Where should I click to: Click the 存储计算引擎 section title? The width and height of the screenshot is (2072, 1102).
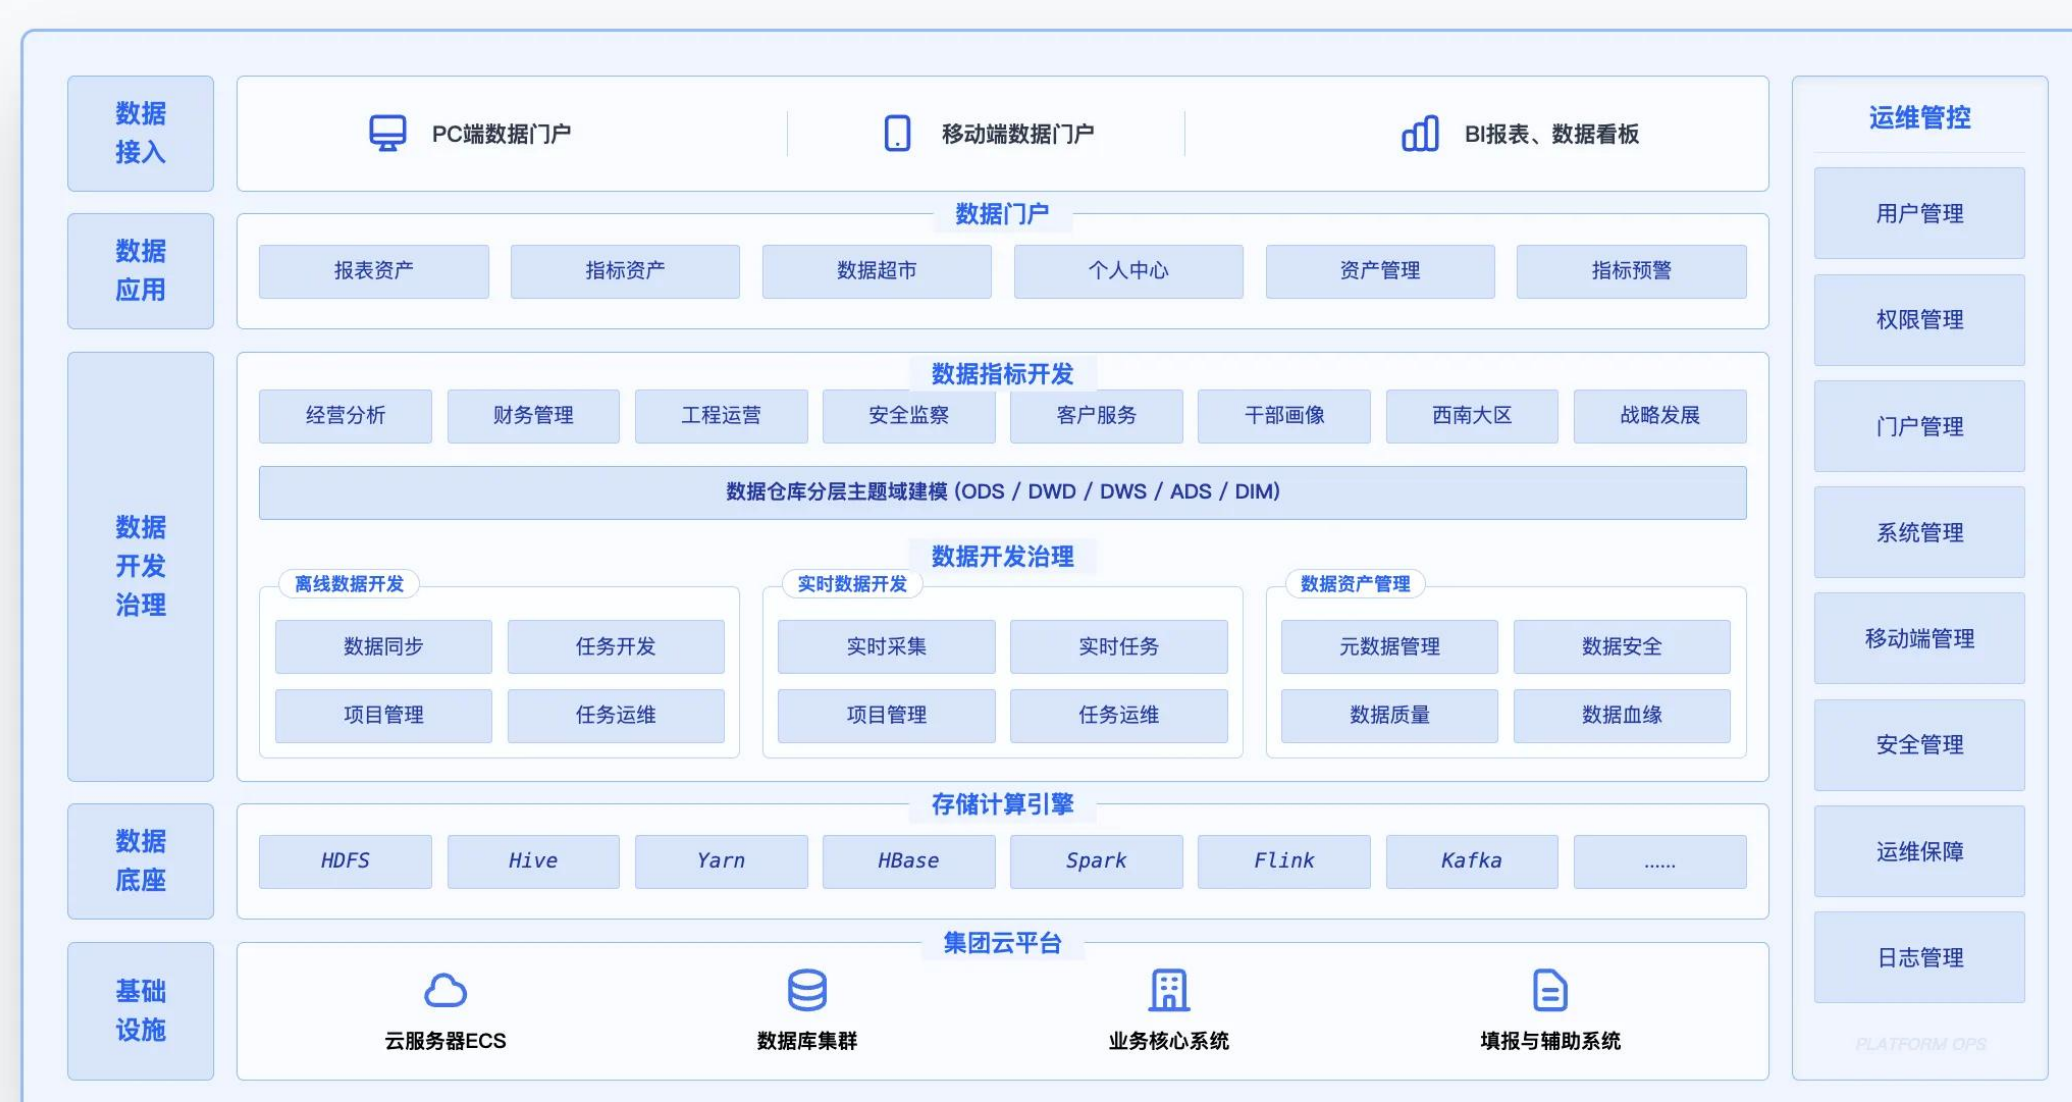point(1002,804)
